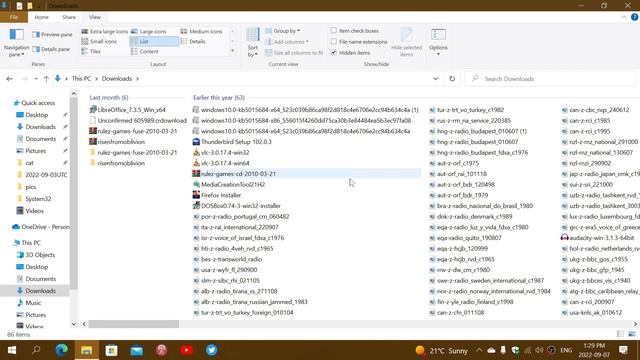This screenshot has height=360, width=640.
Task: Open folder Options
Action: tap(438, 42)
